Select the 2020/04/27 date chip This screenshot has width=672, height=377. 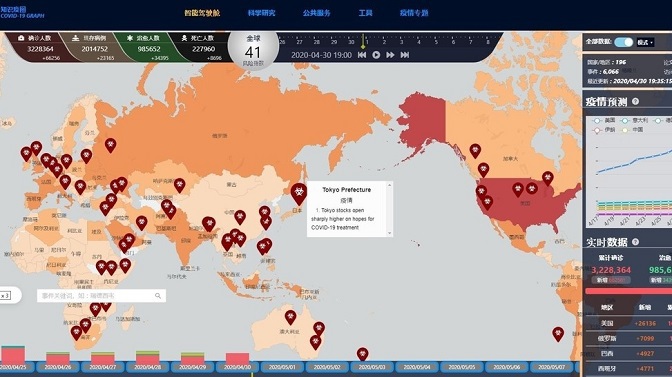click(x=103, y=367)
